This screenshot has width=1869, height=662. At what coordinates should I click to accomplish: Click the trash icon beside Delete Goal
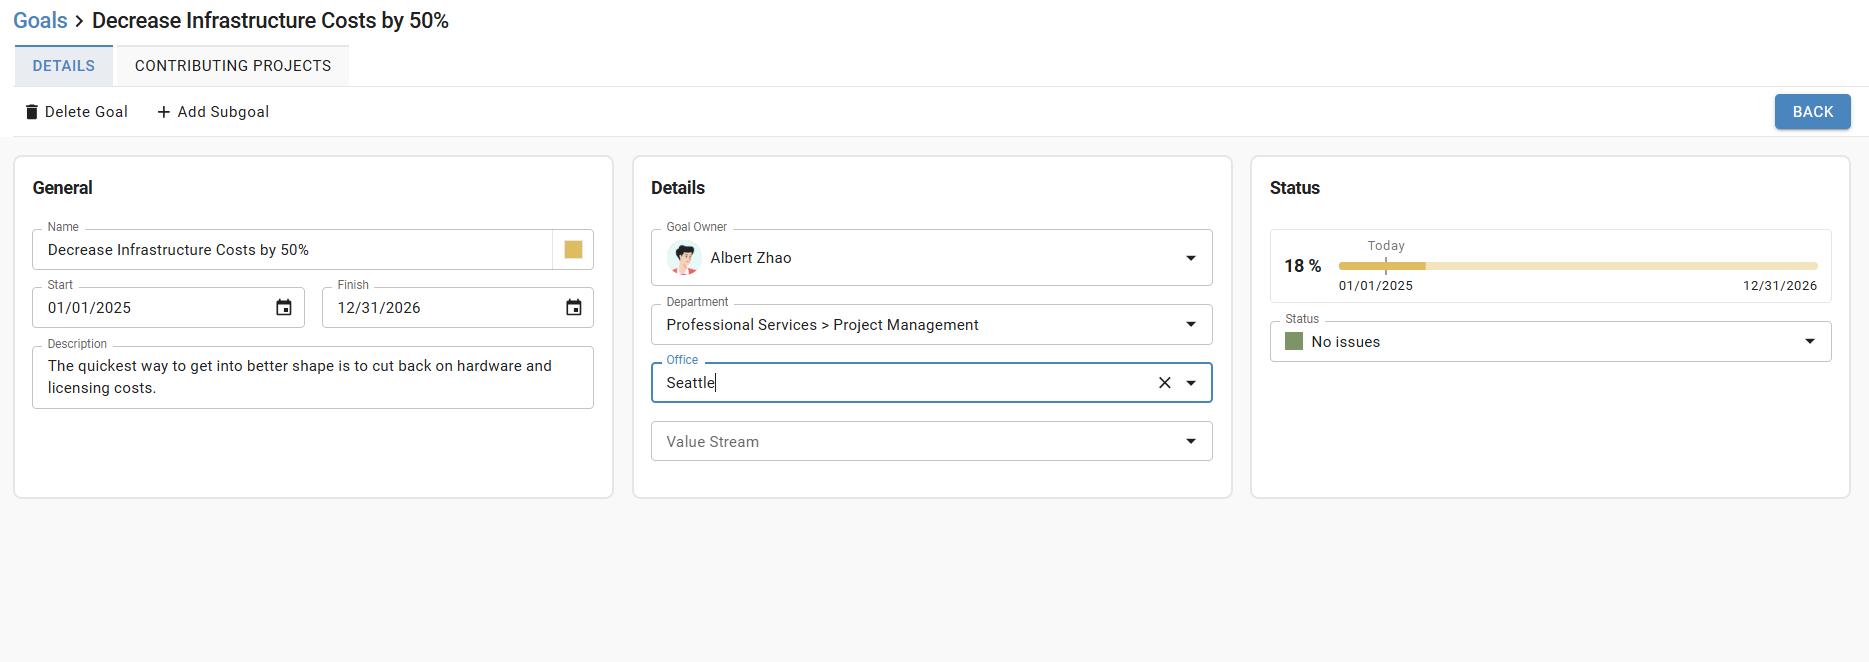tap(32, 112)
